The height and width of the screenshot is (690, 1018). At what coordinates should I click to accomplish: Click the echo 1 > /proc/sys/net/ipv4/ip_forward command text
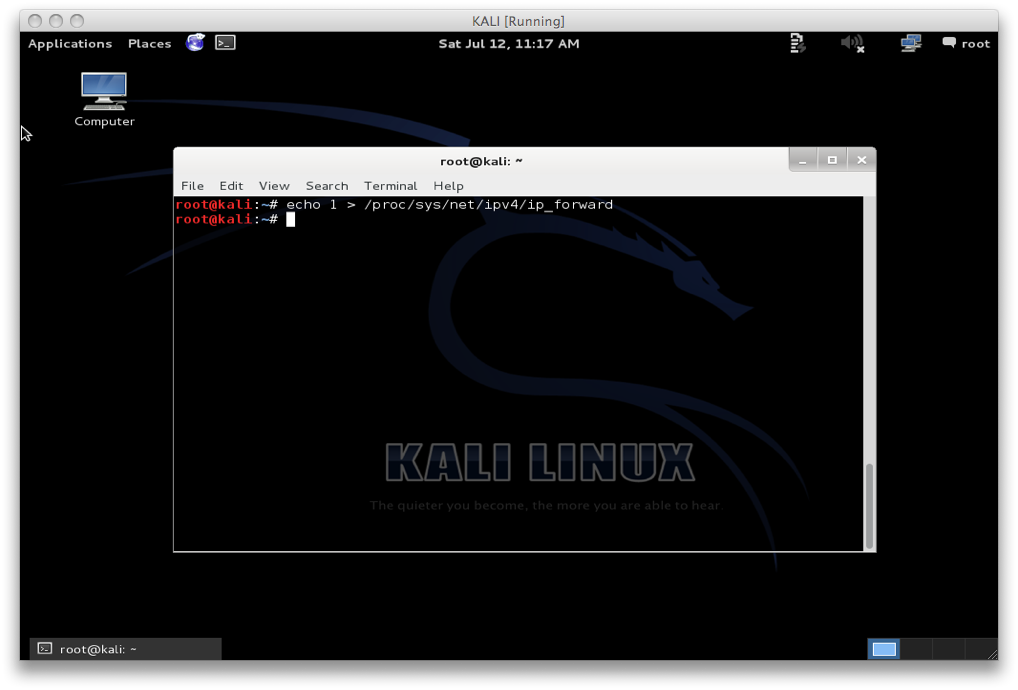tap(449, 204)
